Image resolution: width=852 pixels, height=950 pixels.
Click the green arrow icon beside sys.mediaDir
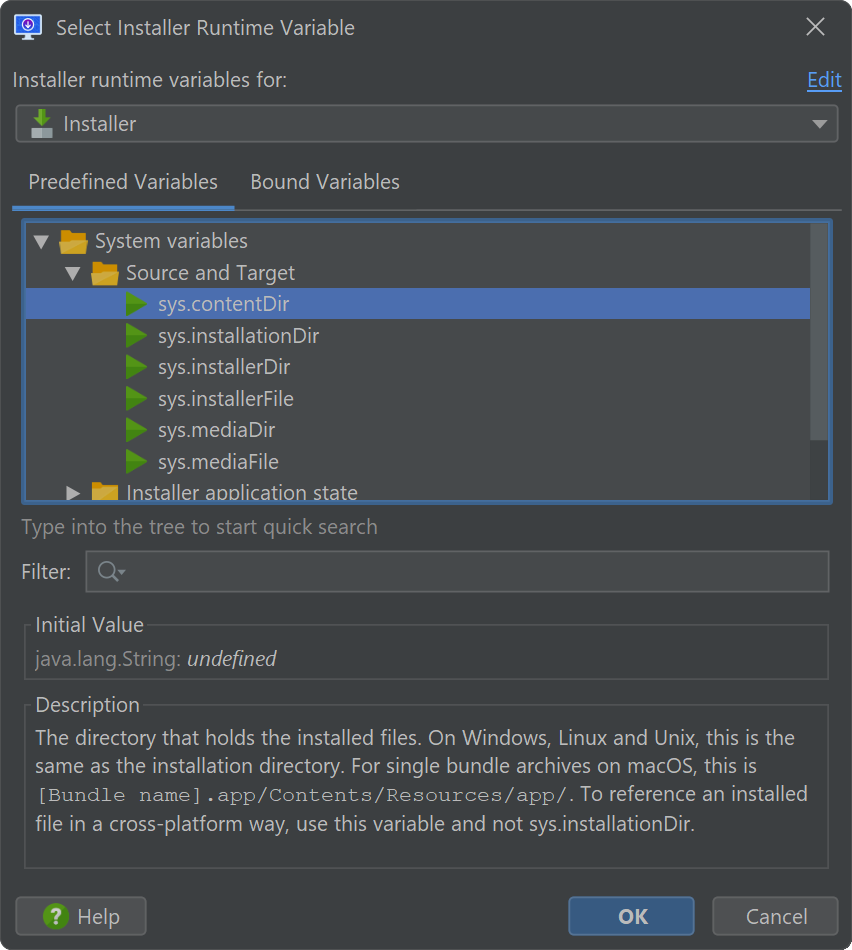point(136,430)
